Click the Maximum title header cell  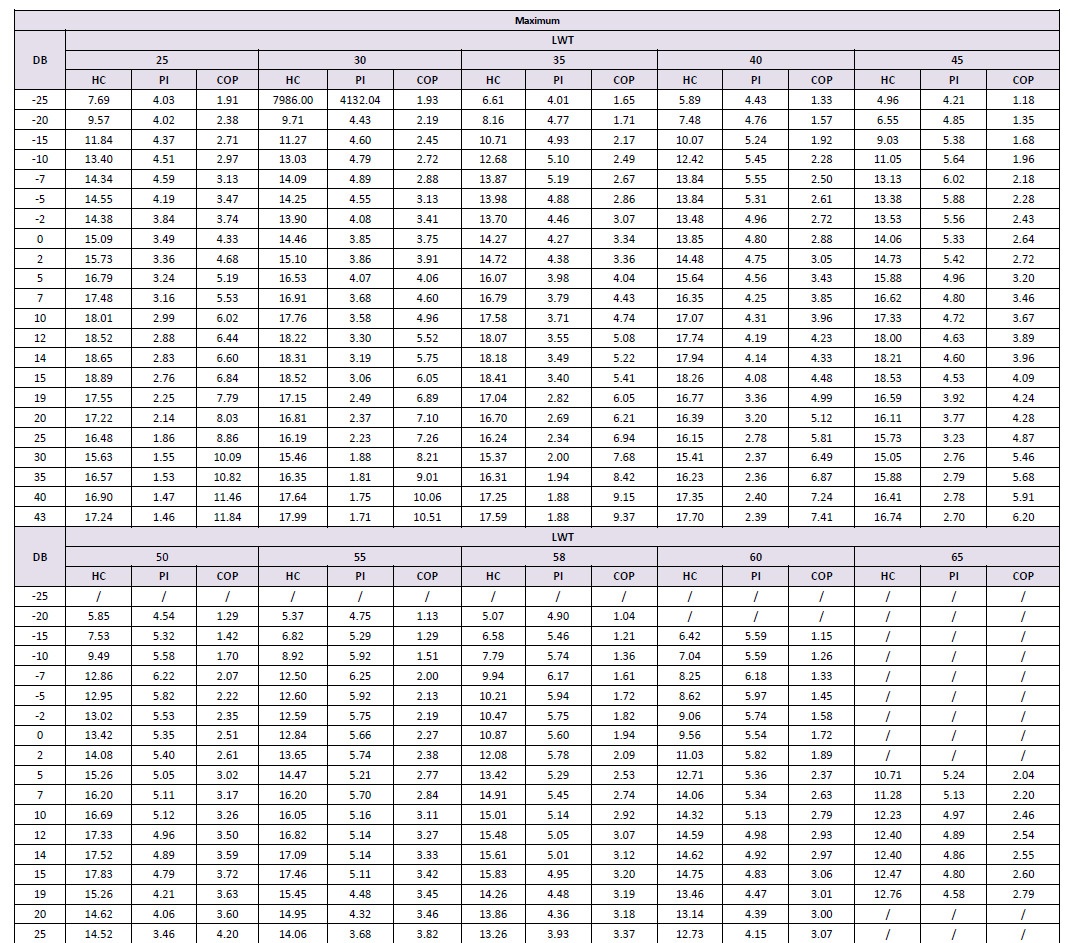536,20
